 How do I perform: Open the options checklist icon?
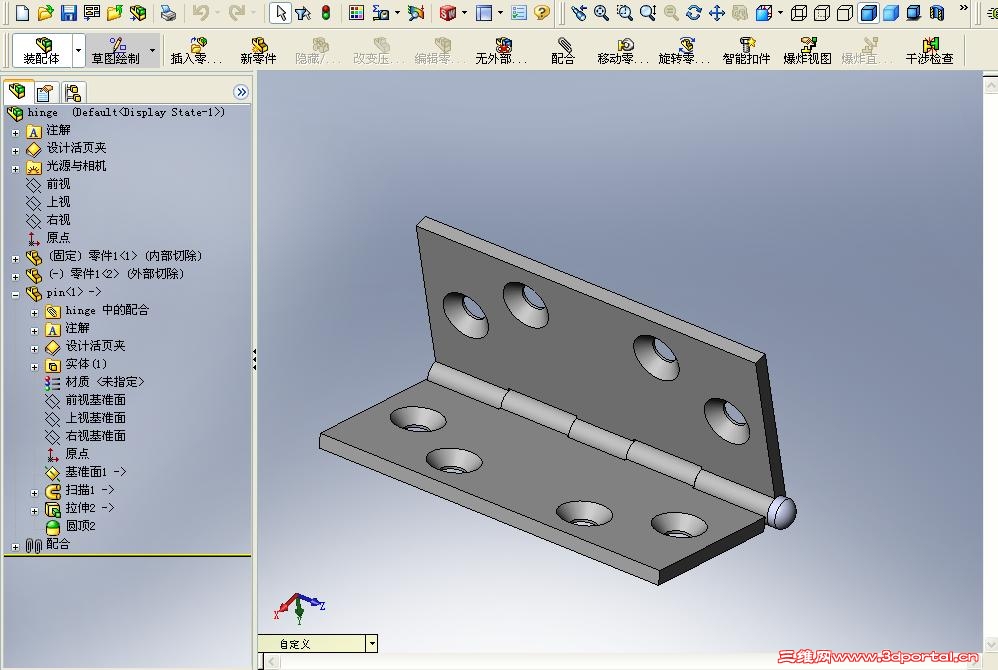[519, 12]
